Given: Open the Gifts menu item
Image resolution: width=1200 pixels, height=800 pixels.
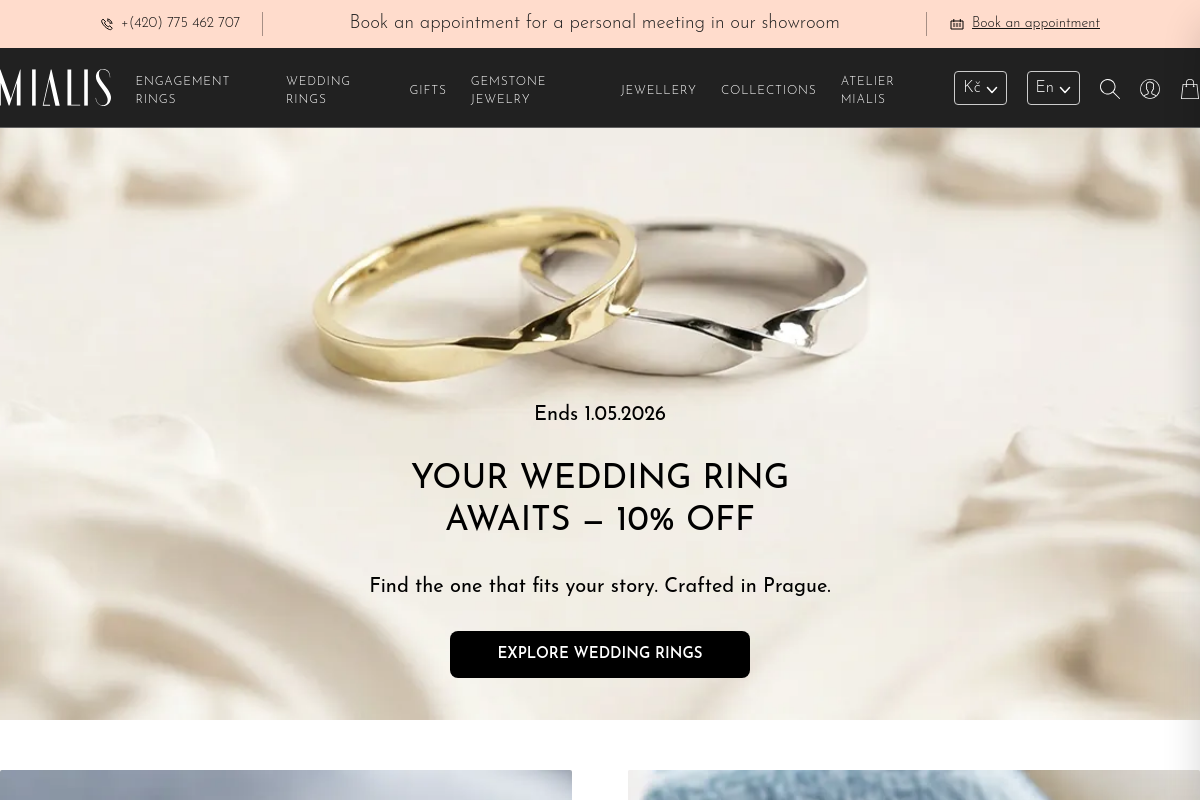Looking at the screenshot, I should point(428,90).
